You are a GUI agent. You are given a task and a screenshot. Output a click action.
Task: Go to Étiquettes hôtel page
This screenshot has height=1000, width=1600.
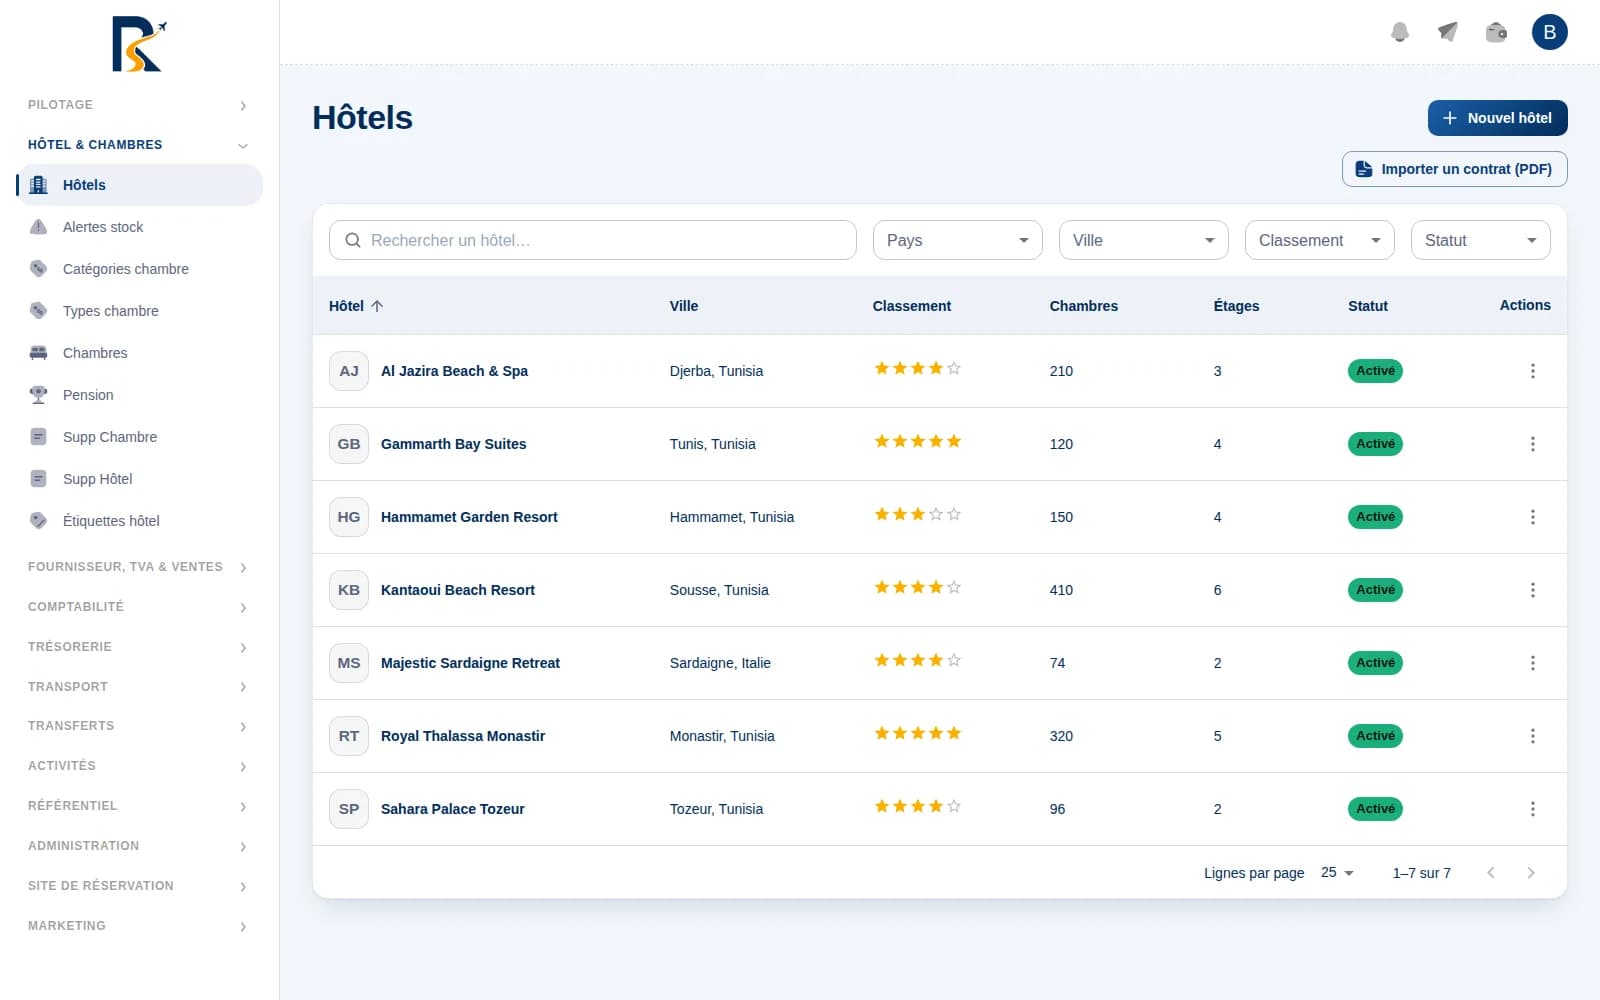[x=140, y=521]
